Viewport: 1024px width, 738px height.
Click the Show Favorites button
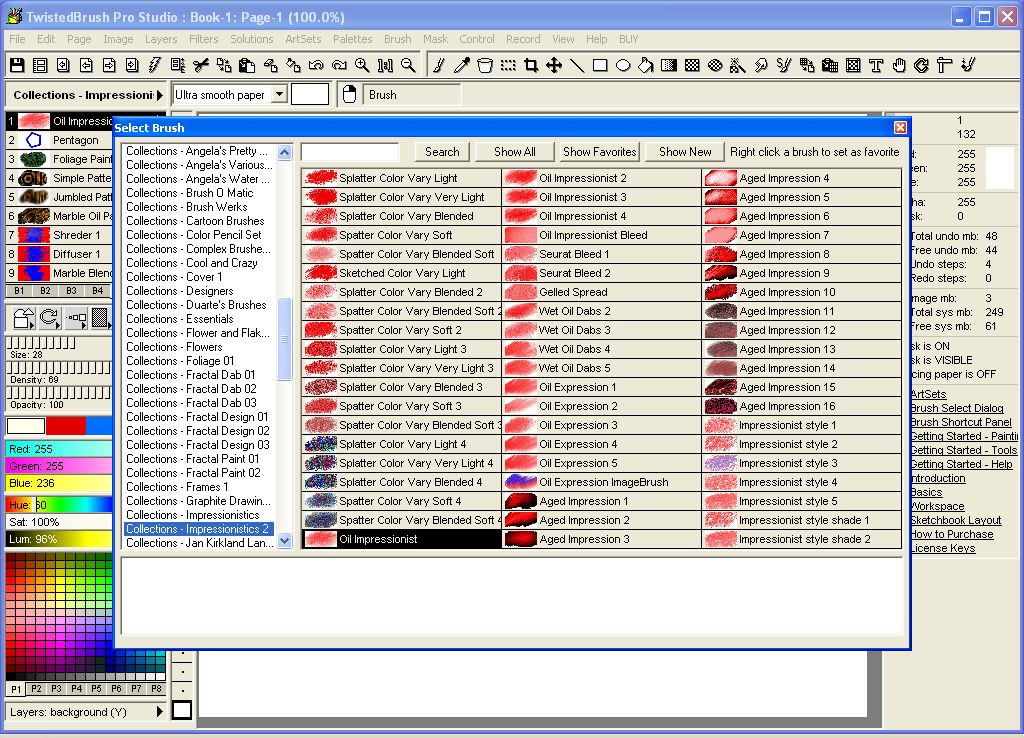[x=599, y=152]
